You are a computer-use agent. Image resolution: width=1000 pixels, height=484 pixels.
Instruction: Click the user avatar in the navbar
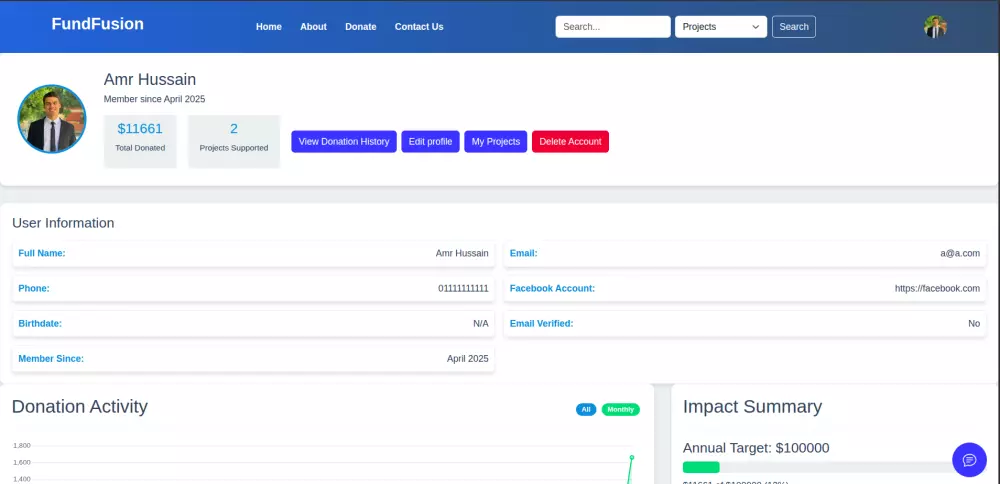935,27
